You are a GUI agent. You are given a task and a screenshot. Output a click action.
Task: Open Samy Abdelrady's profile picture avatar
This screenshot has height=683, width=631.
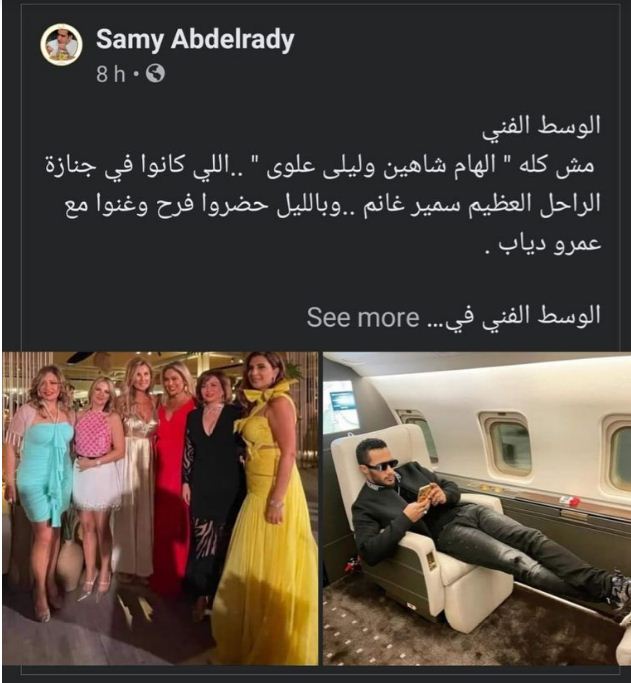(61, 44)
